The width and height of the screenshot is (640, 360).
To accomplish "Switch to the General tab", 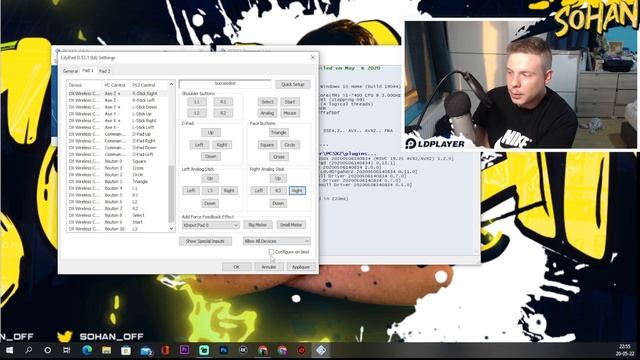I will point(70,71).
